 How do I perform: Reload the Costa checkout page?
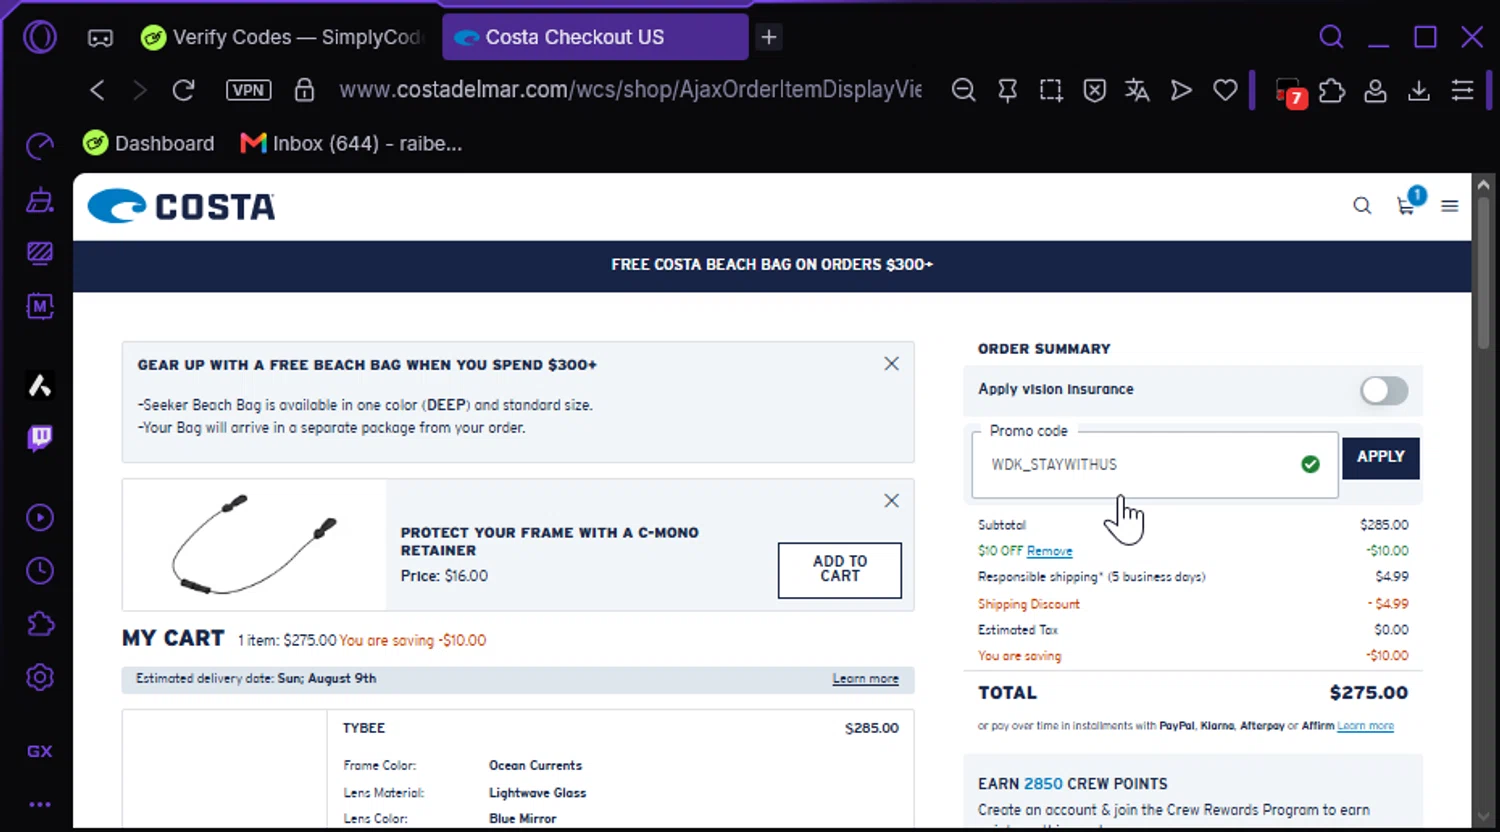click(183, 90)
